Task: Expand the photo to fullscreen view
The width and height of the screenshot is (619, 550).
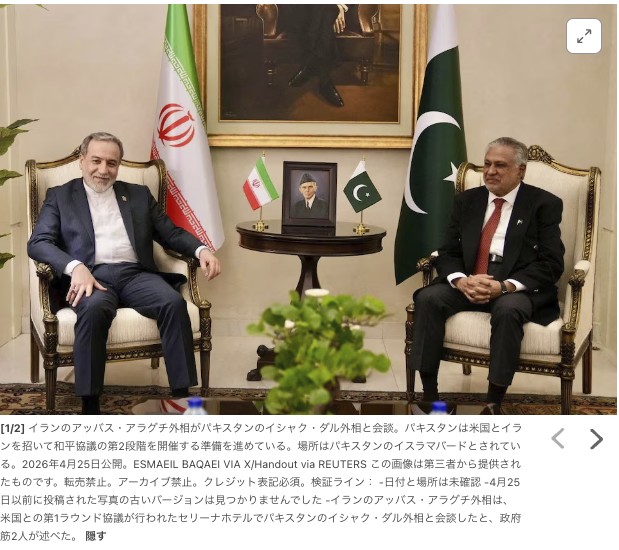Action: click(x=583, y=36)
